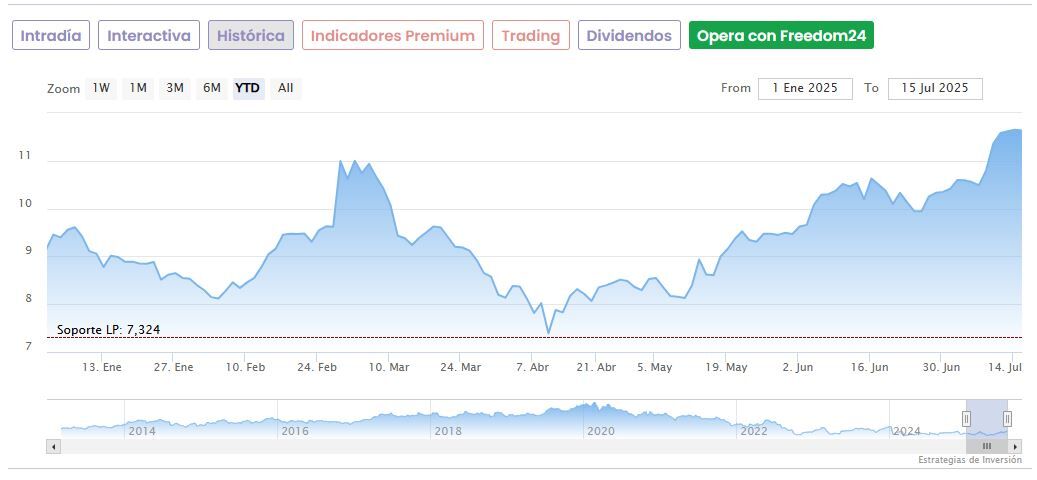Click the scrollbar right arrow
This screenshot has height=480, width=1037.
coord(1015,446)
